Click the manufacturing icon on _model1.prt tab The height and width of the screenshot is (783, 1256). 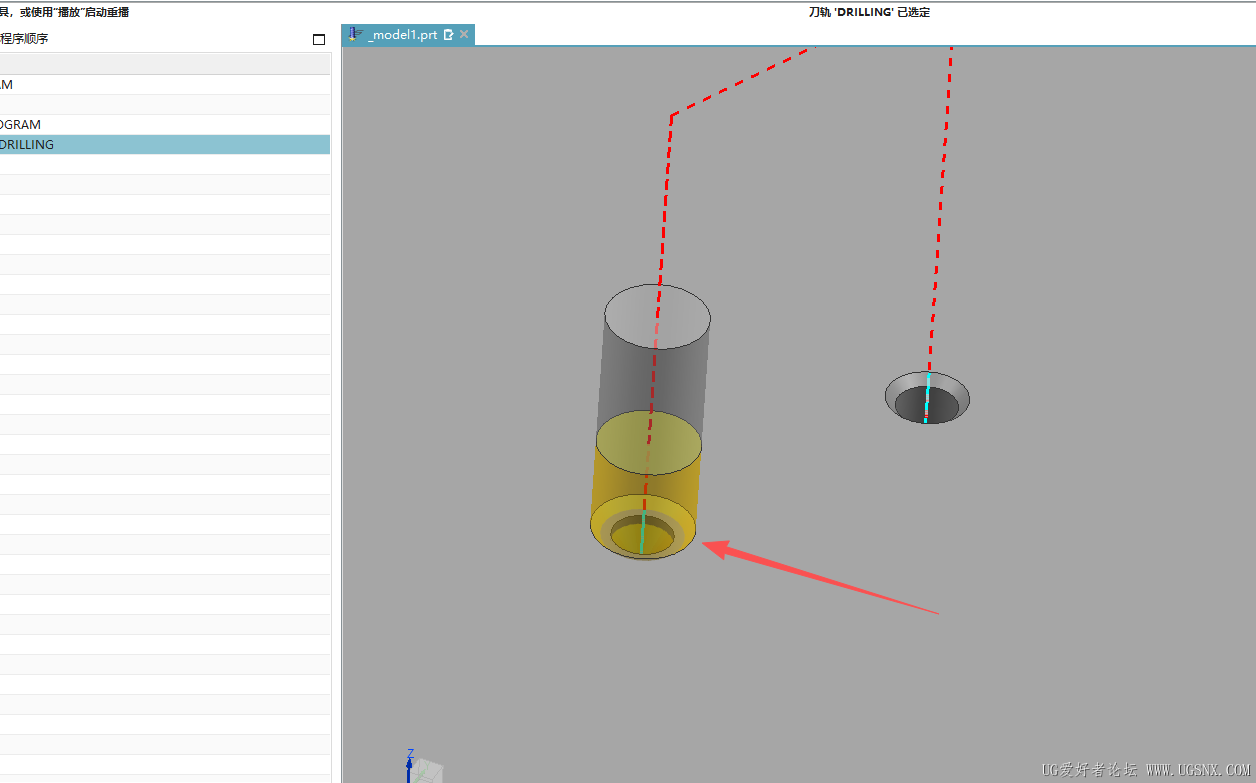click(x=355, y=34)
